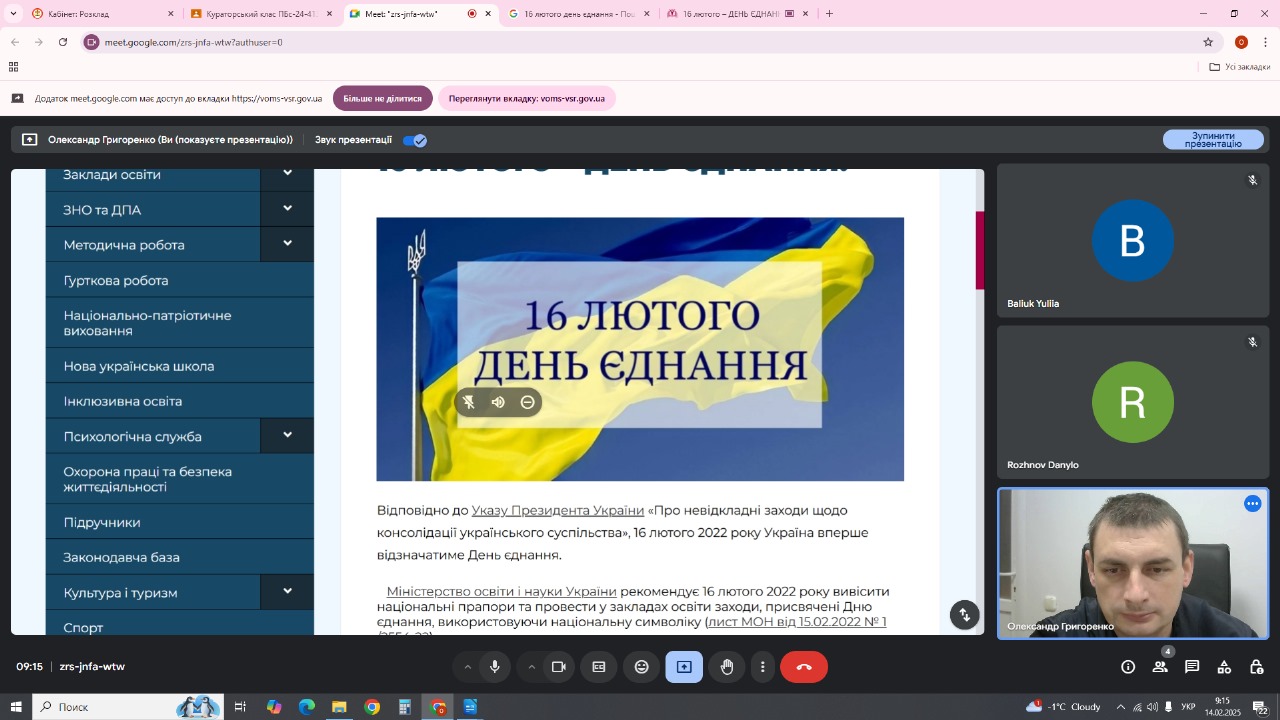Raise your hand in the meeting
Screen dimensions: 1280x720
pos(727,667)
